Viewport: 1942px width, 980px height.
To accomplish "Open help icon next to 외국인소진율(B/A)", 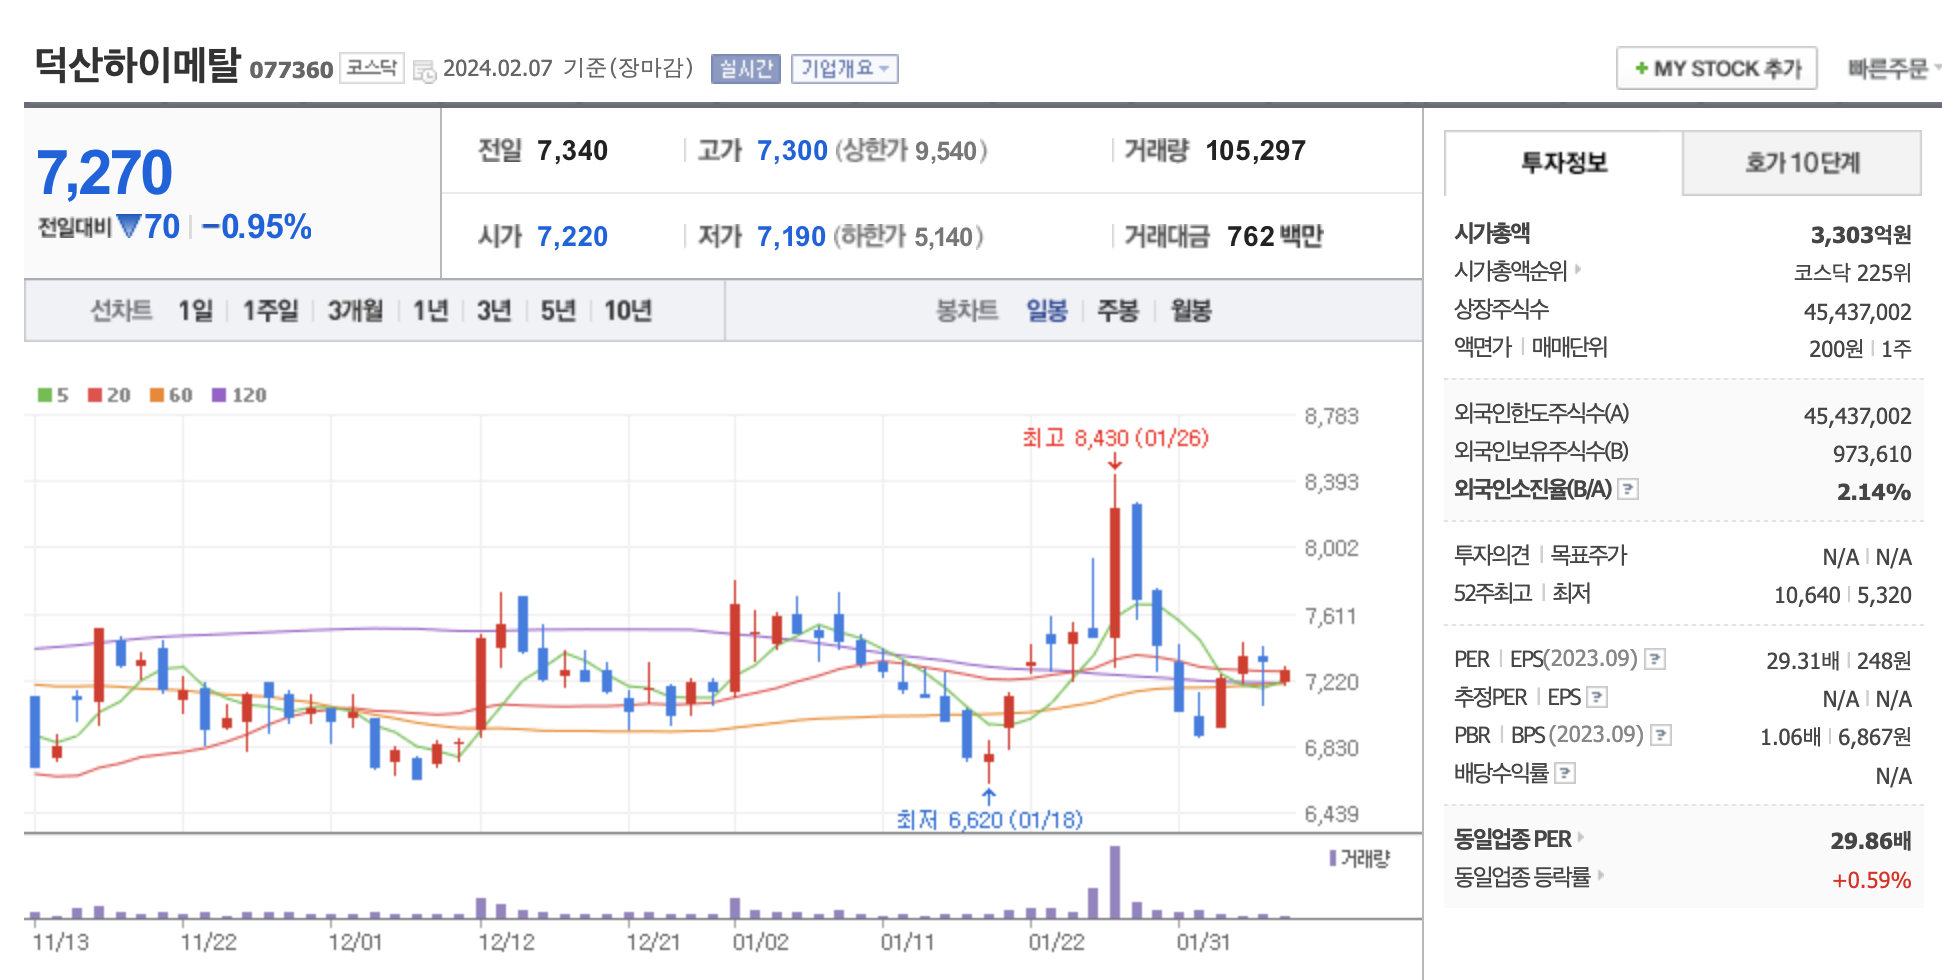I will [x=1628, y=489].
